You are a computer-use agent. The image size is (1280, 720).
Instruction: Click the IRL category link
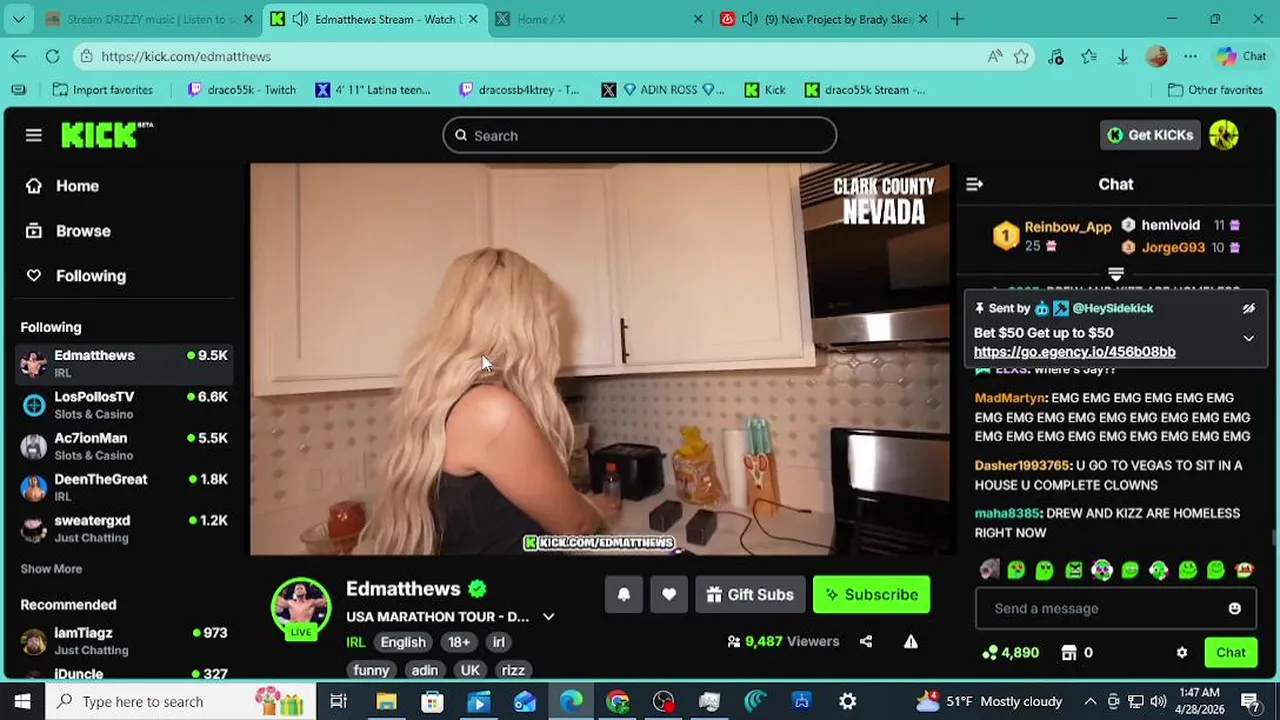point(356,642)
